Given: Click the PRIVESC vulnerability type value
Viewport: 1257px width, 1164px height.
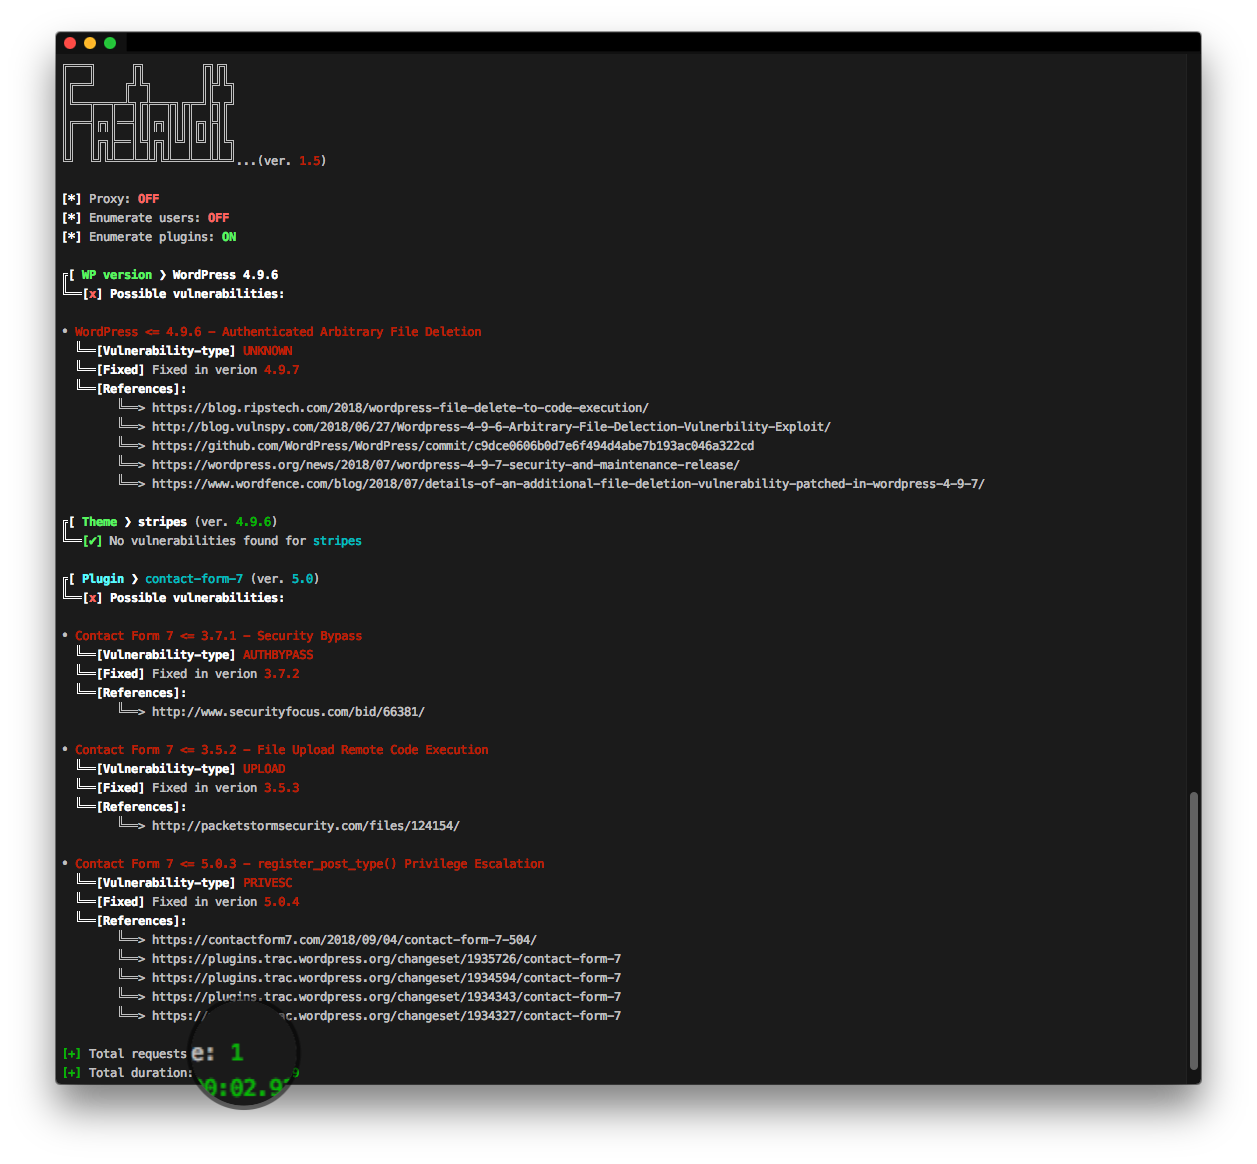Looking at the screenshot, I should (268, 883).
